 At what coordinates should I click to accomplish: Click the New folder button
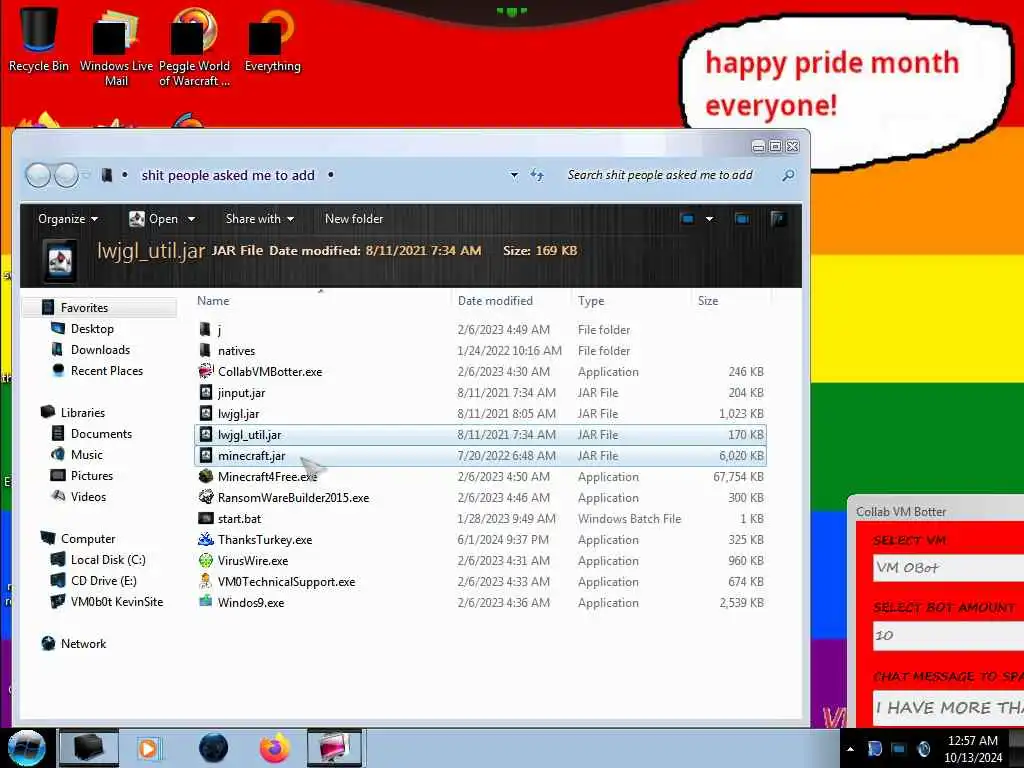tap(354, 219)
